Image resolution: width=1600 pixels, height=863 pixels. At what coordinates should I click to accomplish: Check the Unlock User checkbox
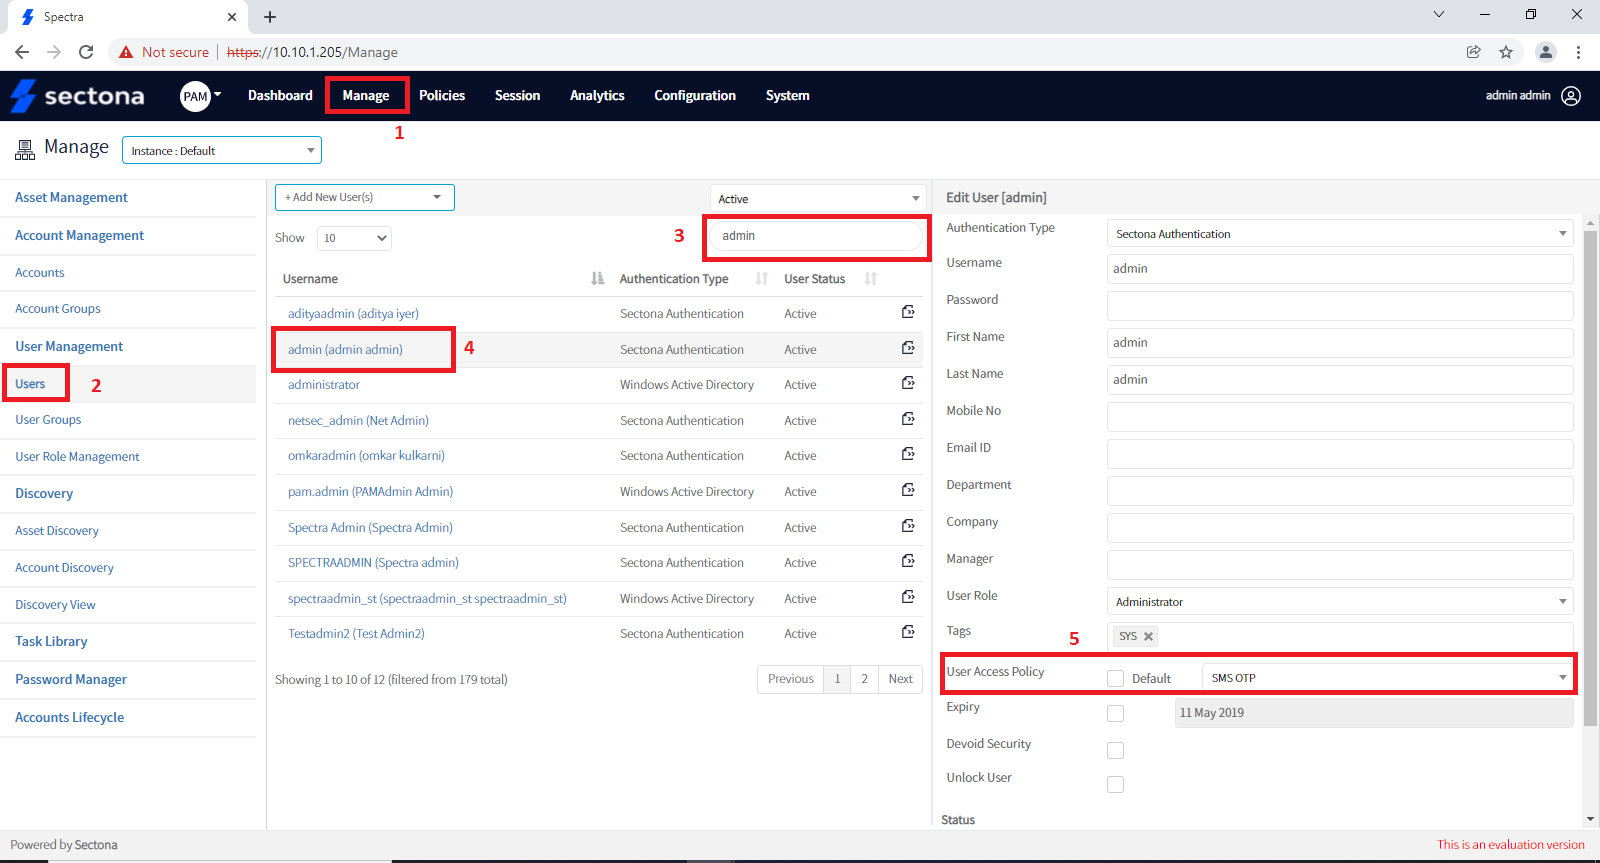[x=1115, y=784]
